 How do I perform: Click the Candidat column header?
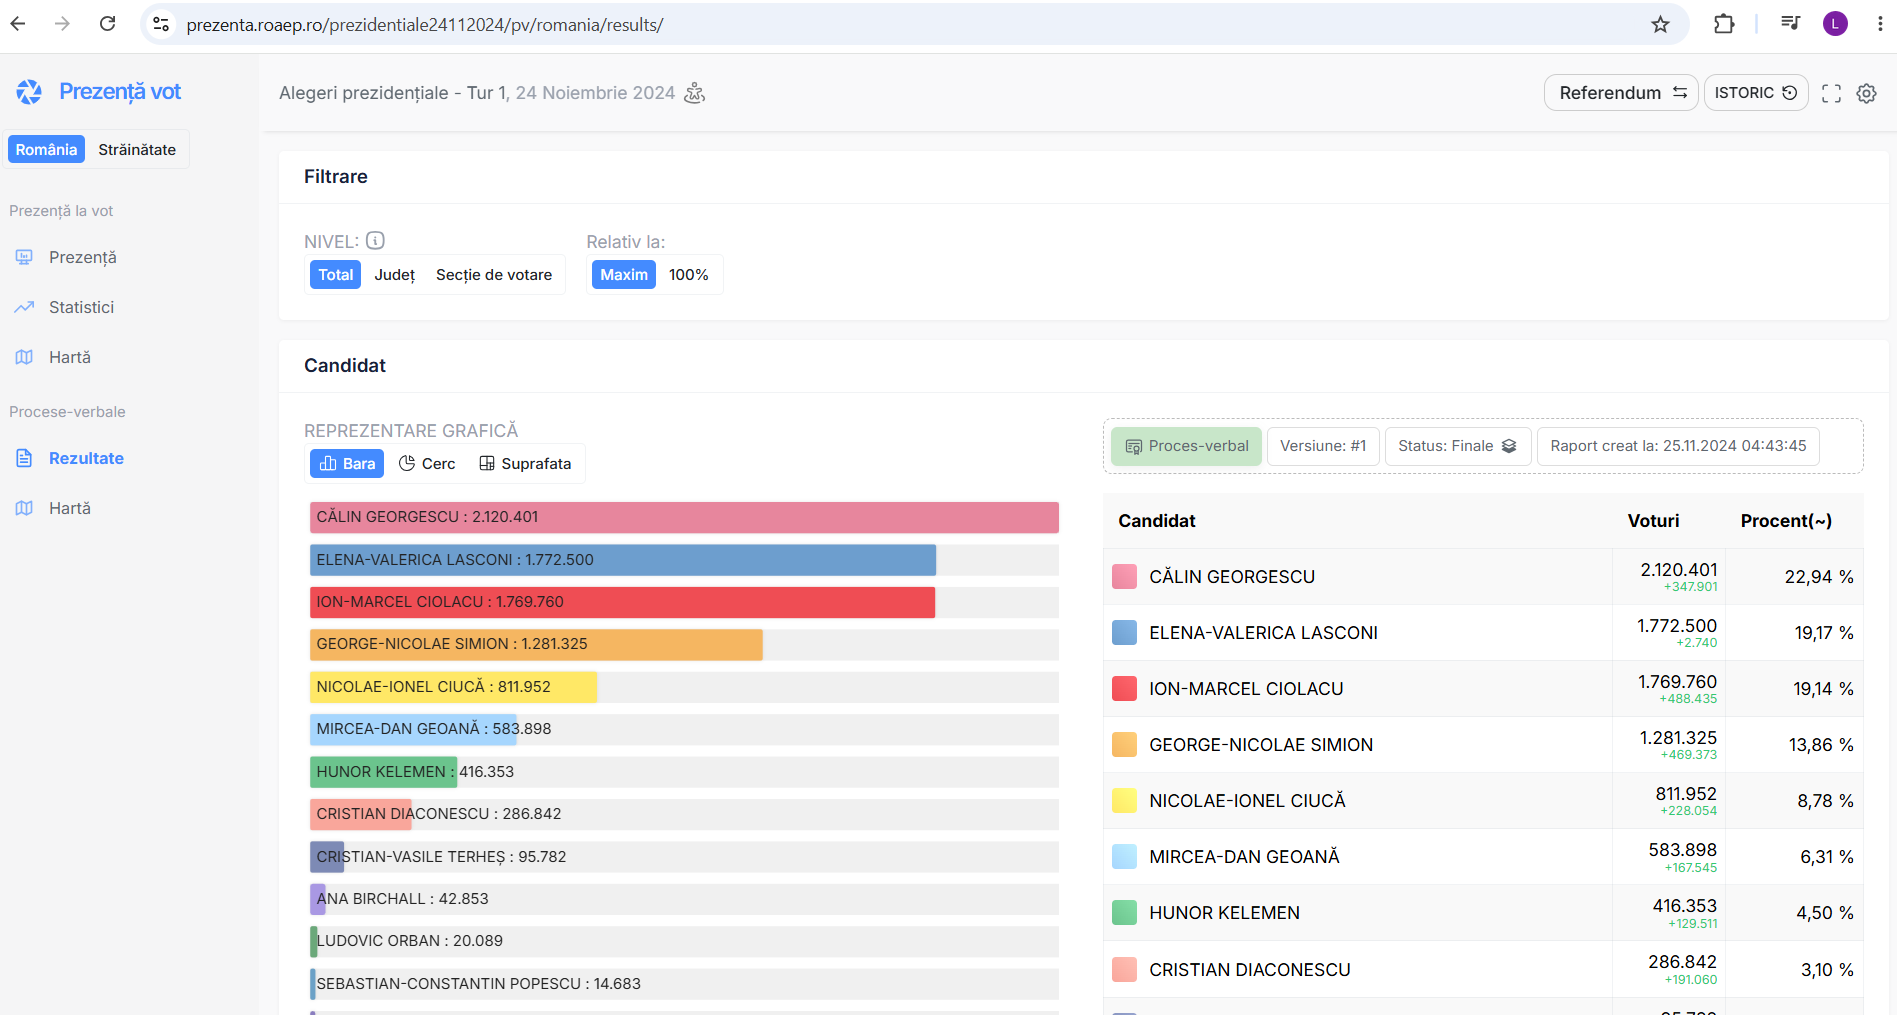point(1157,521)
